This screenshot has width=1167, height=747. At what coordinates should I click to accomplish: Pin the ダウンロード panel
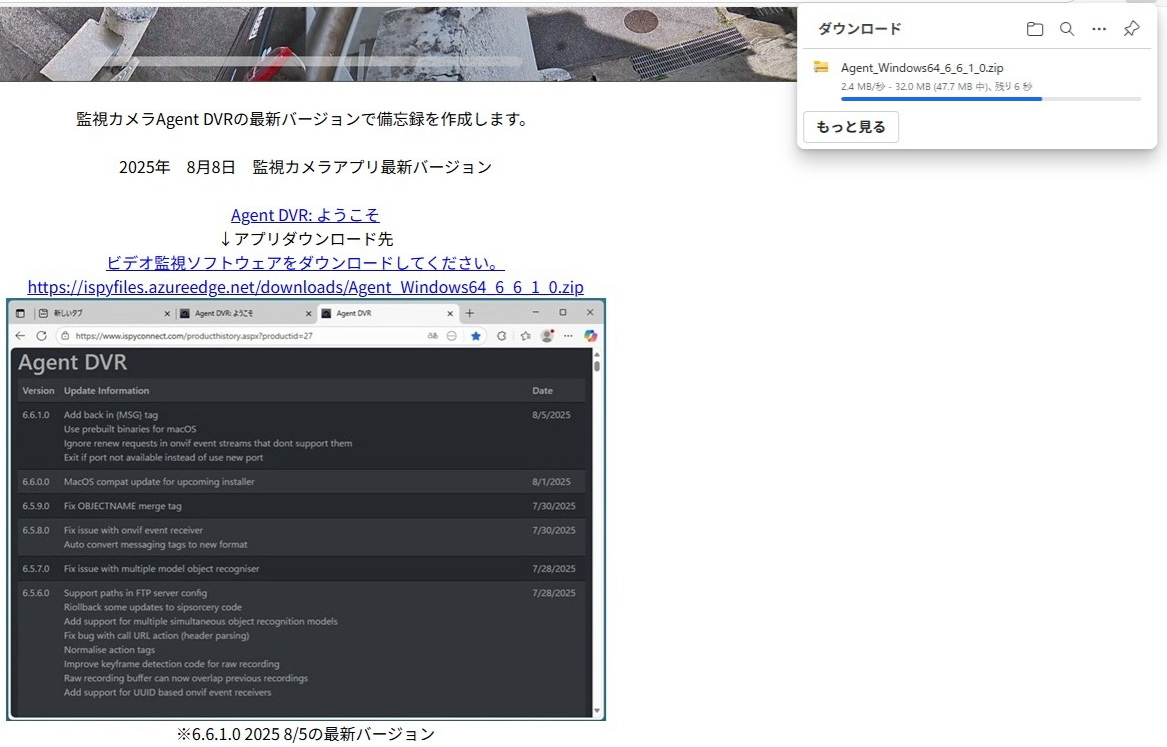click(x=1131, y=29)
